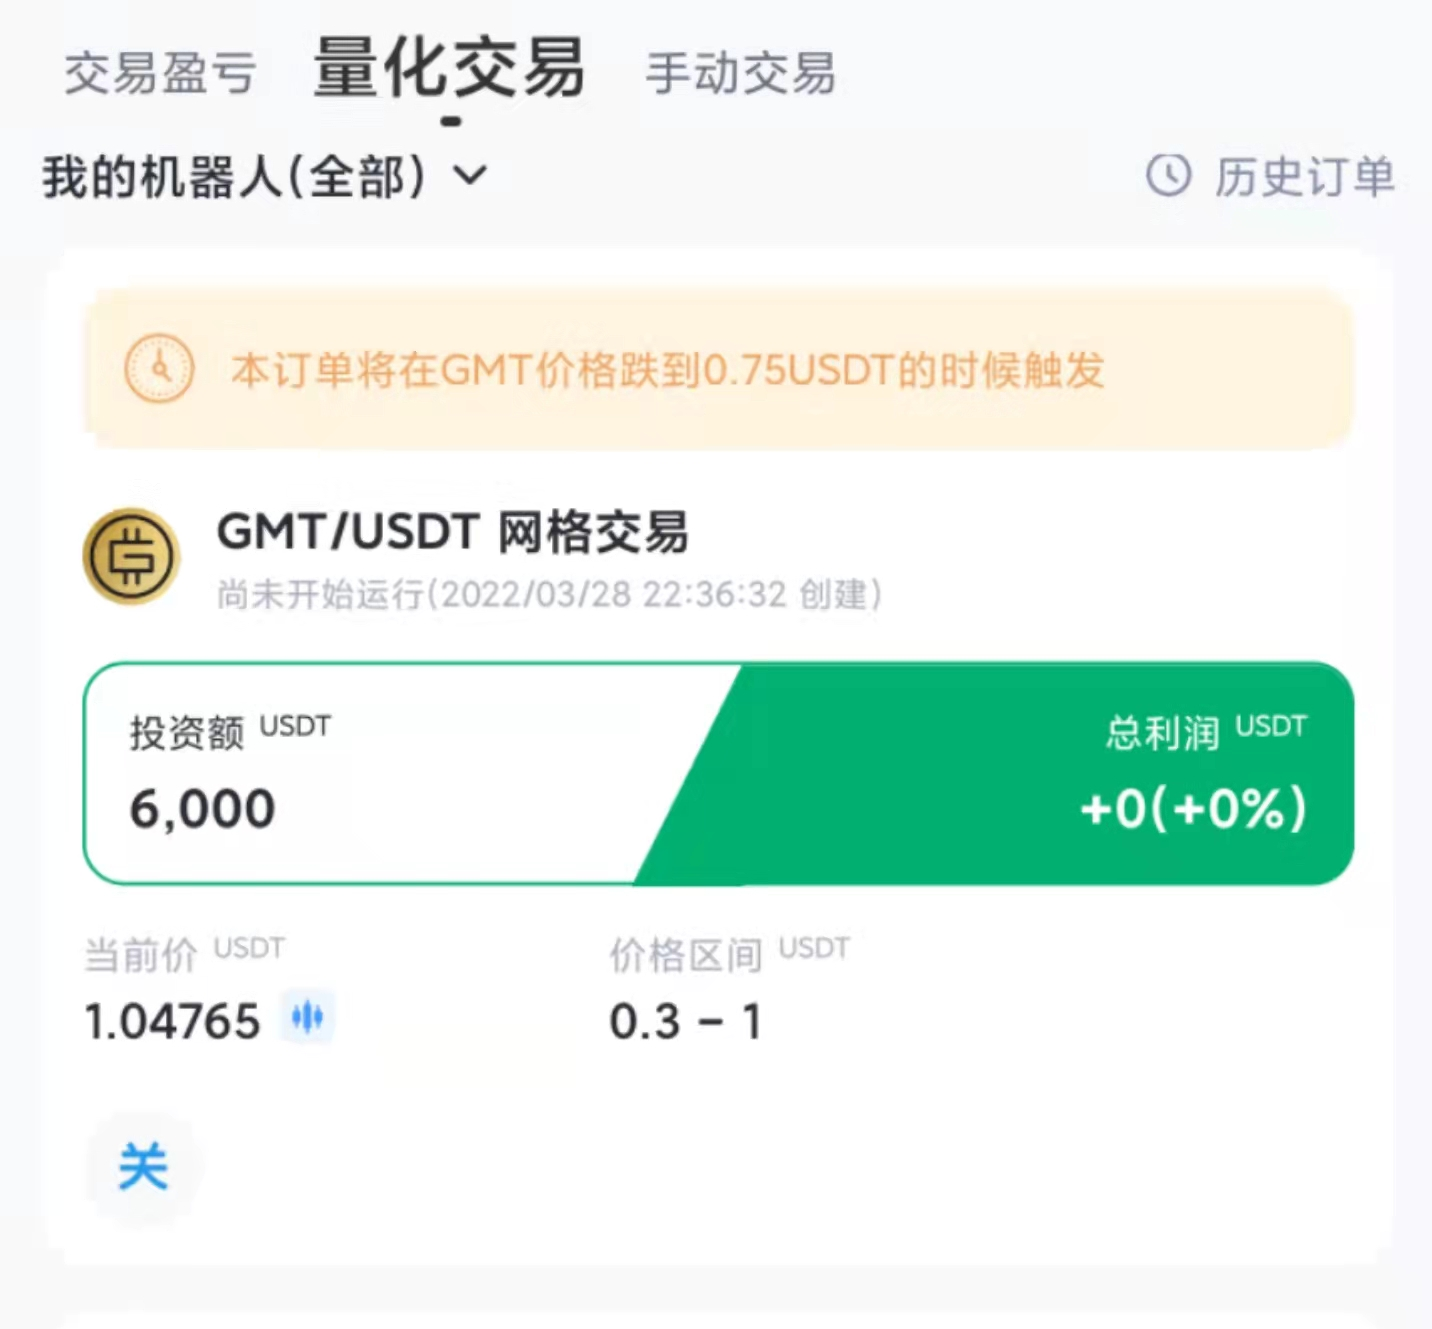Click the 价格区间 USDT label
This screenshot has width=1432, height=1329.
click(729, 953)
